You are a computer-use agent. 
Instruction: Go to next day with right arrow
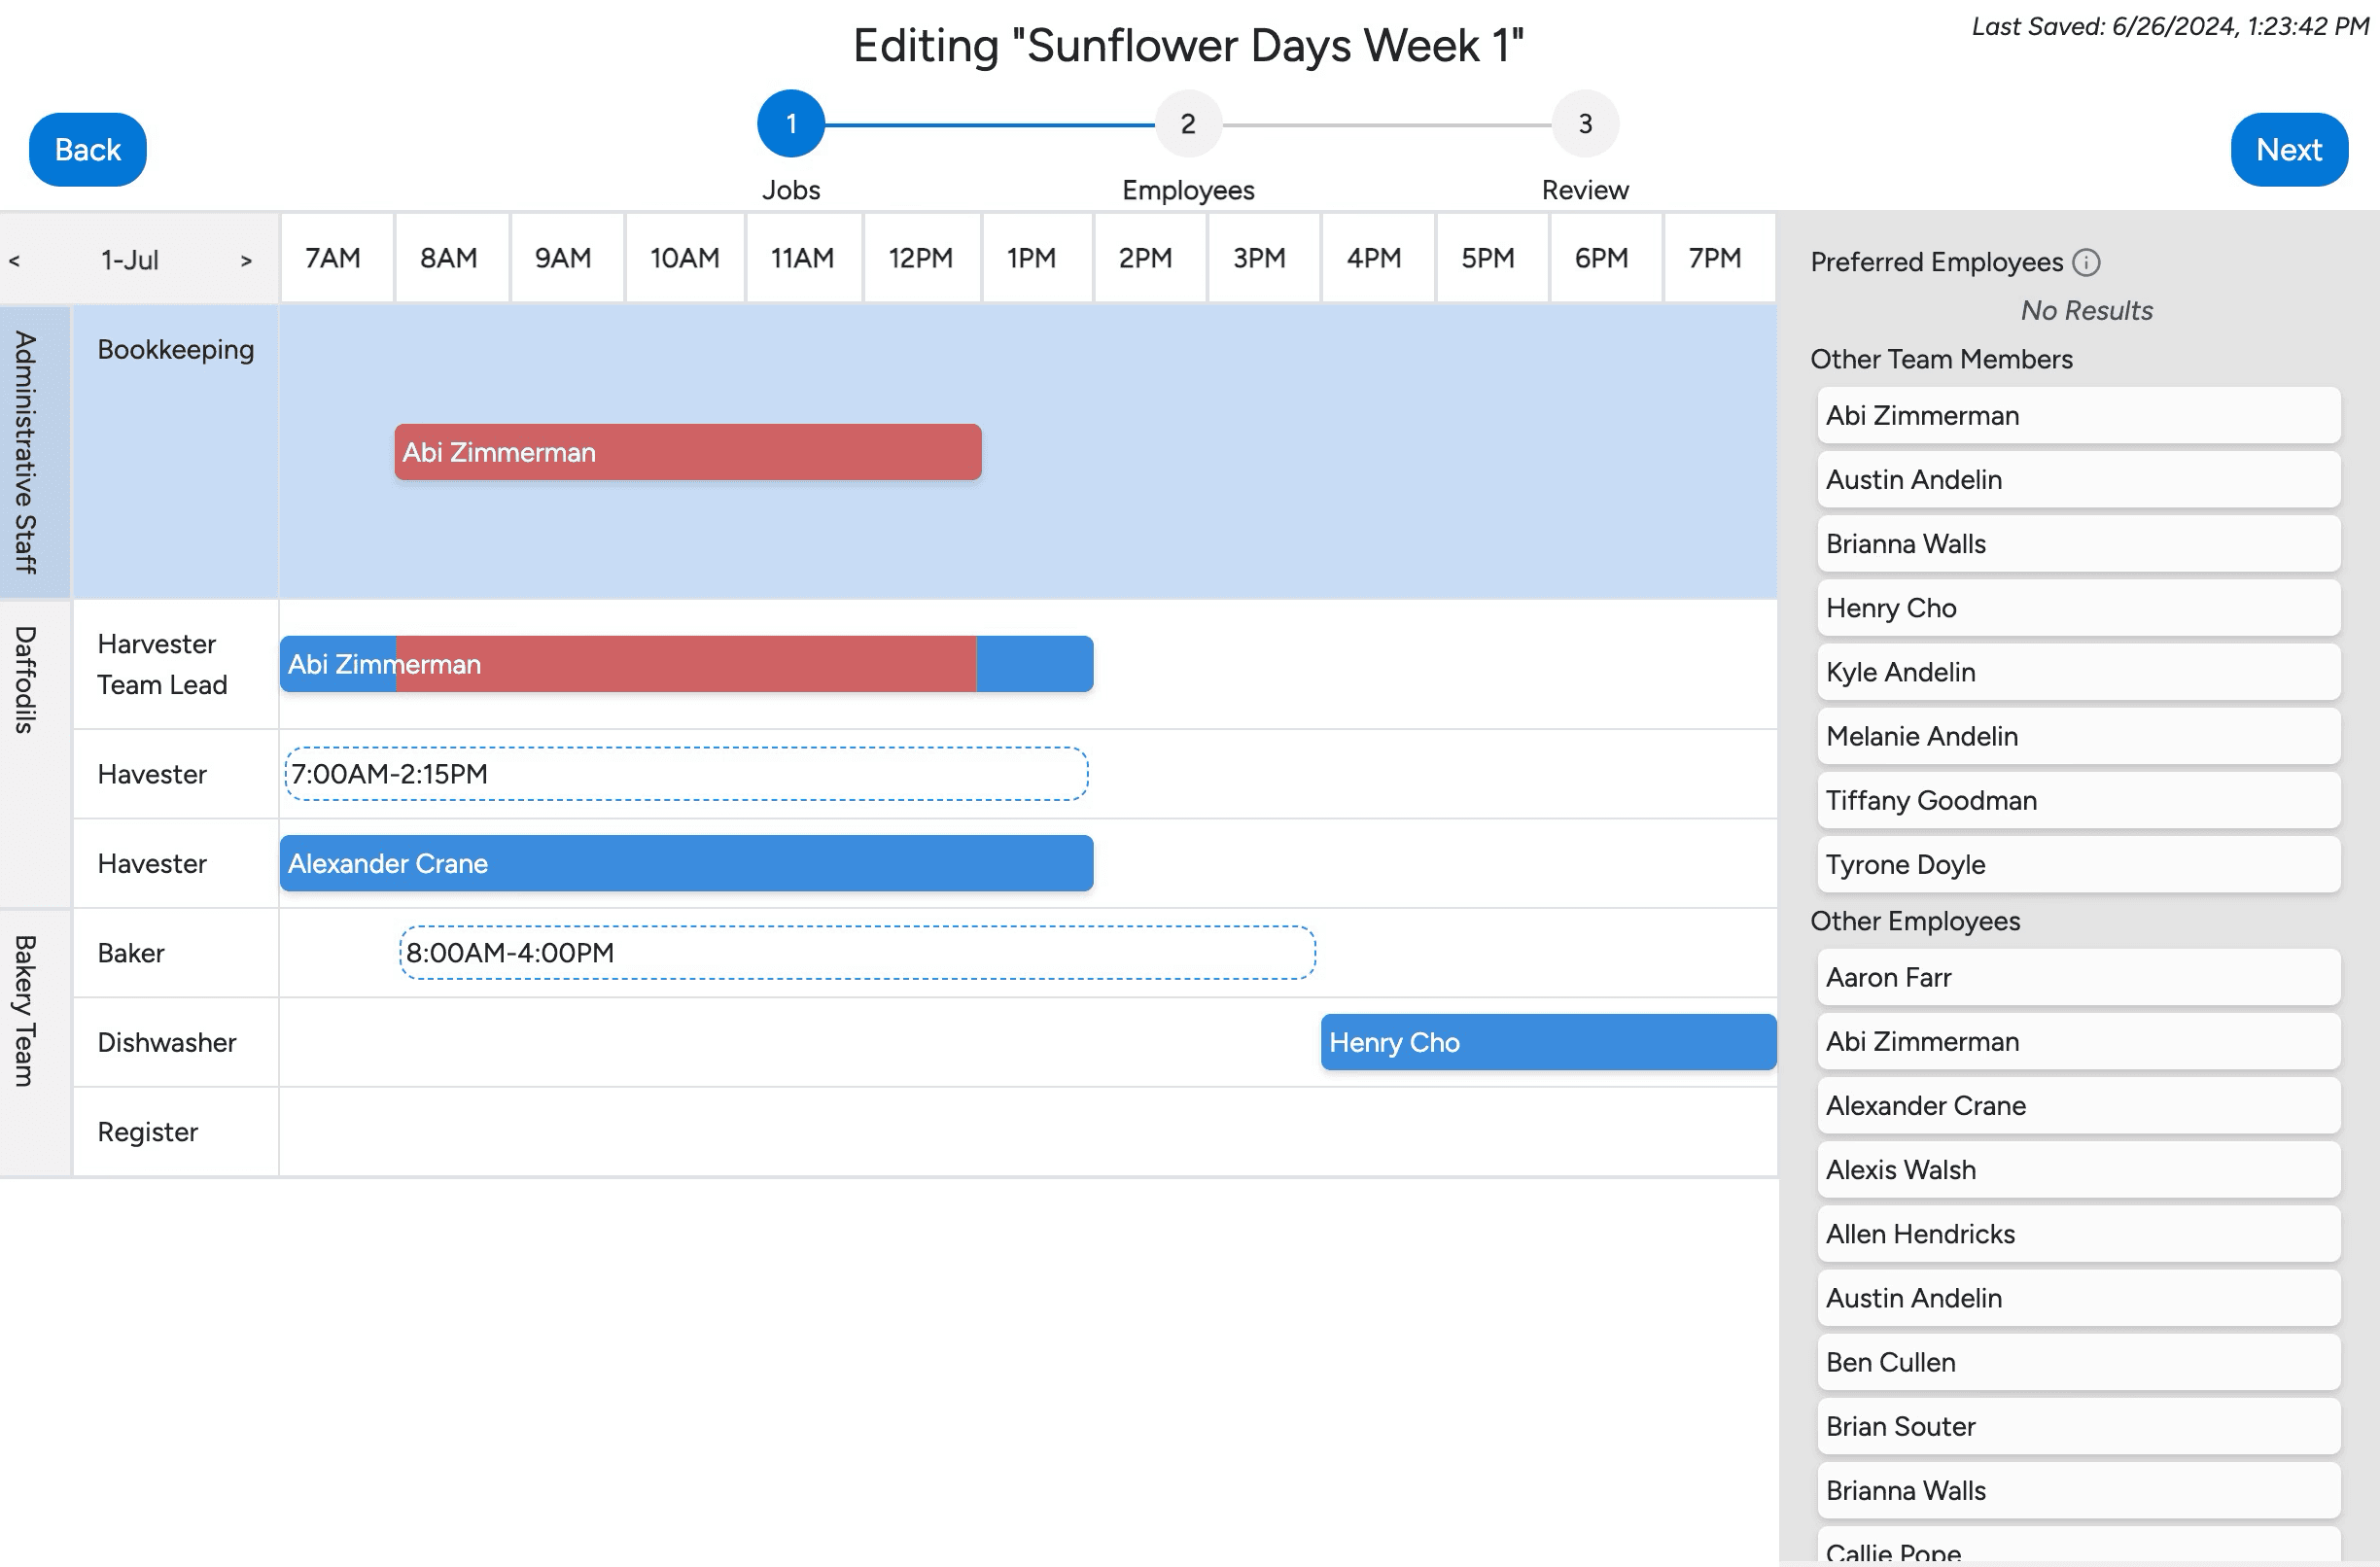click(246, 261)
